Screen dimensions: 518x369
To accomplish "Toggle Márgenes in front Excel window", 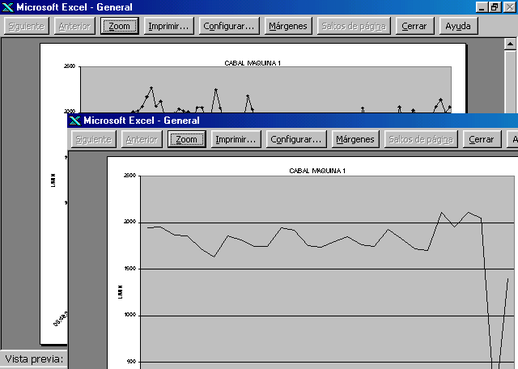I will [x=355, y=139].
